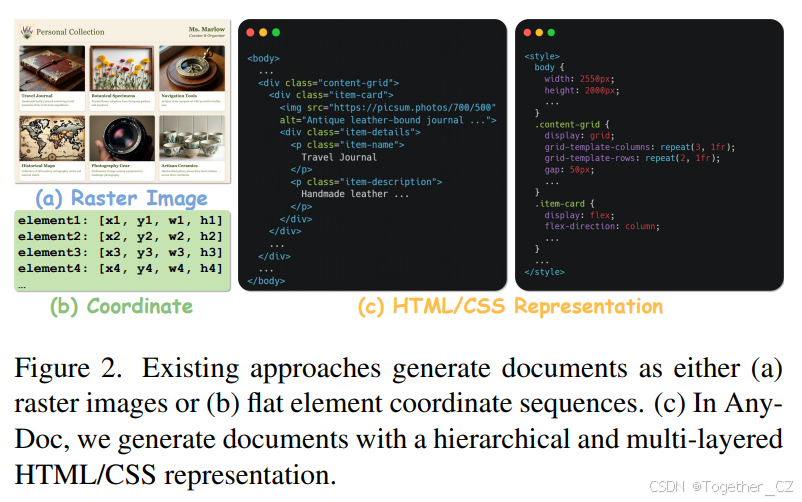The height and width of the screenshot is (502, 802).
Task: Open the Travel Journal leather book thumbnail
Action: click(52, 68)
